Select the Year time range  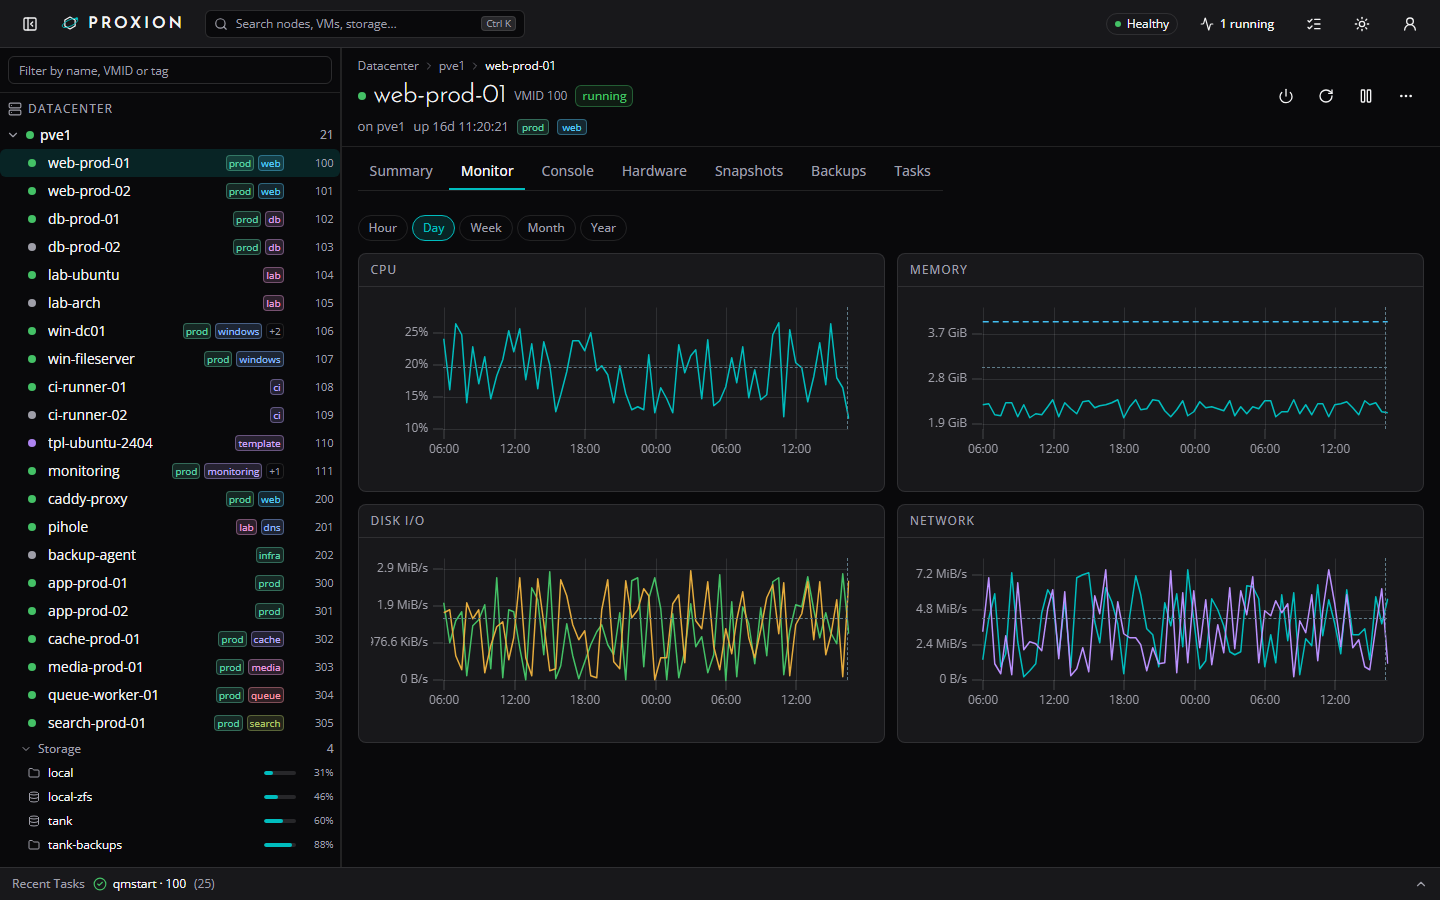point(603,228)
